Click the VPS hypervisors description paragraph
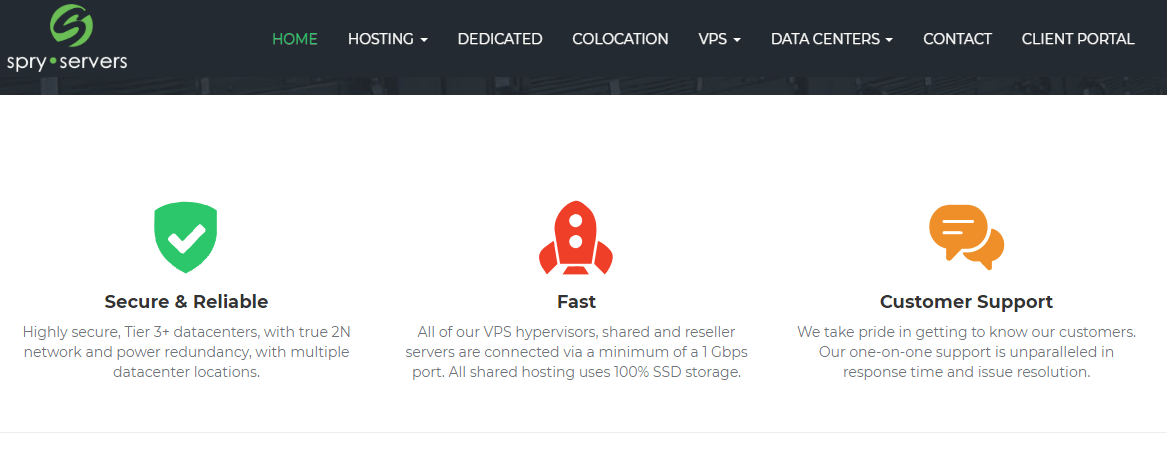 tap(576, 351)
